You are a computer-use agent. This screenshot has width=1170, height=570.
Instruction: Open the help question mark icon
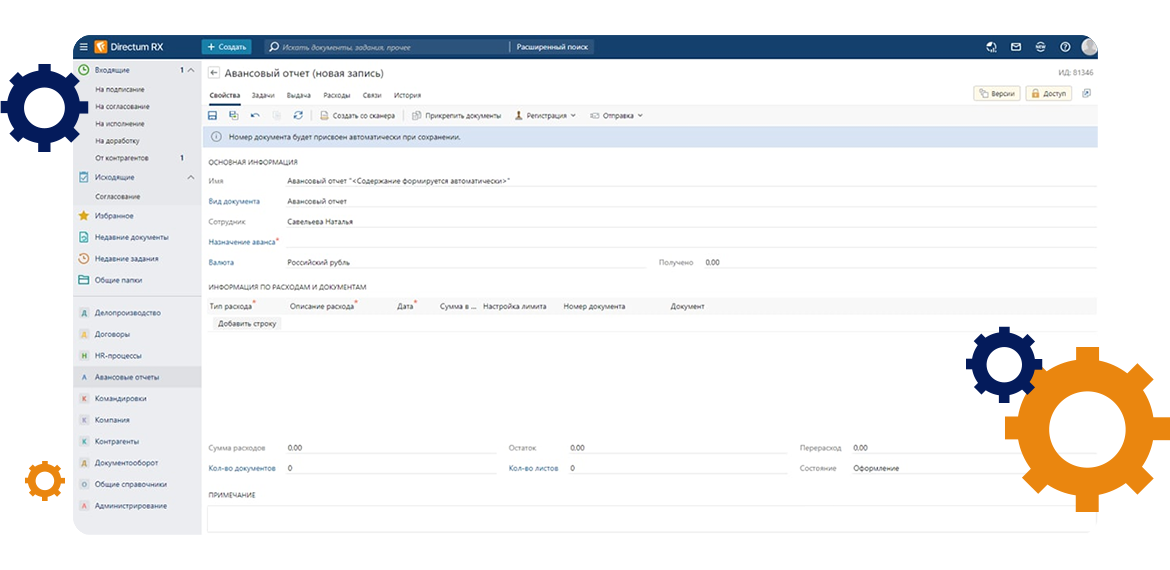(1065, 47)
